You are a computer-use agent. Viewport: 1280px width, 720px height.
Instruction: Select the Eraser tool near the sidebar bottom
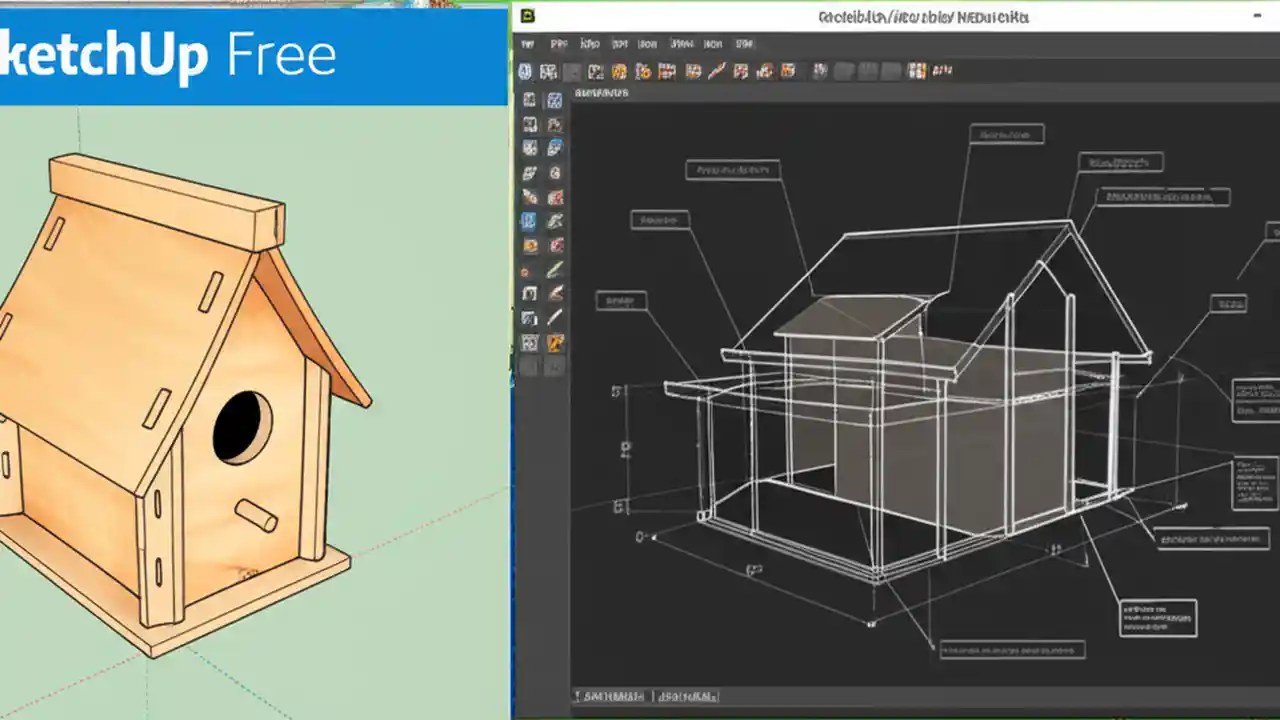pyautogui.click(x=530, y=318)
